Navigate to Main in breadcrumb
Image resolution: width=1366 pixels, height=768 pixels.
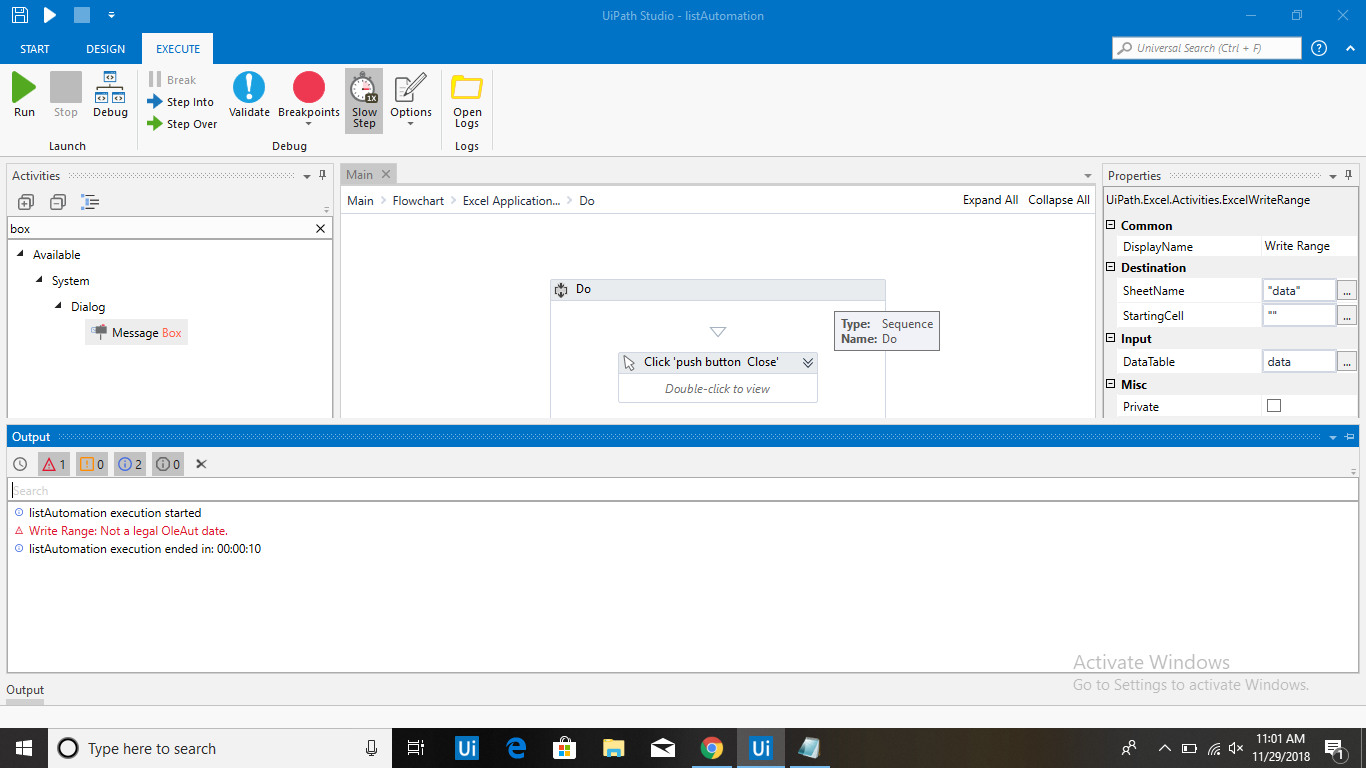(x=360, y=201)
